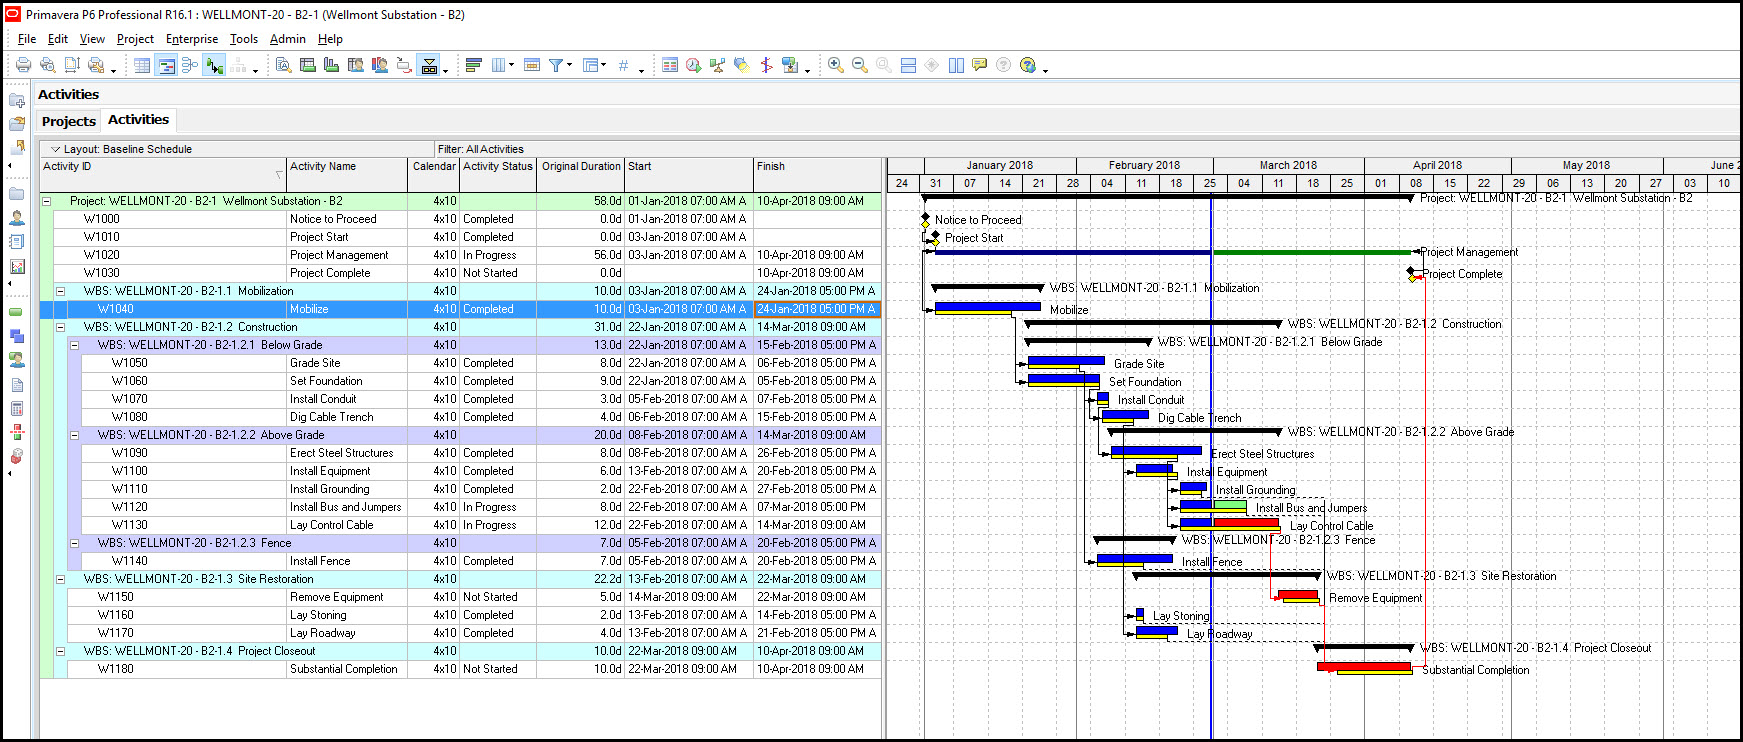Viewport: 1743px width, 742px height.
Task: Collapse the B2-1.4 Project Closeout group
Action: [60, 651]
